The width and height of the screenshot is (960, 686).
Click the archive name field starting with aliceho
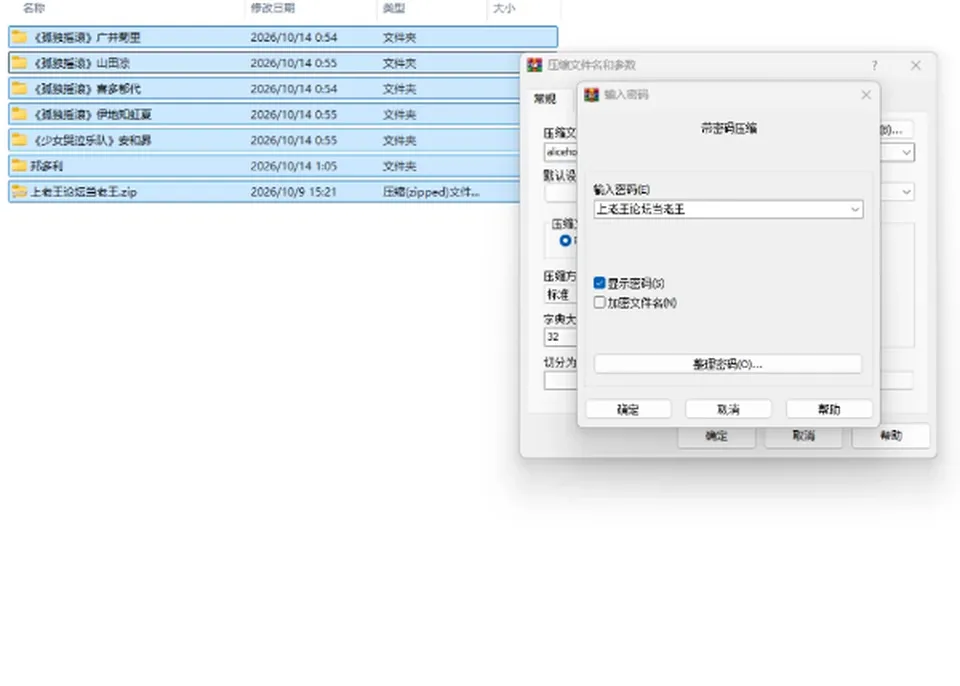point(561,153)
